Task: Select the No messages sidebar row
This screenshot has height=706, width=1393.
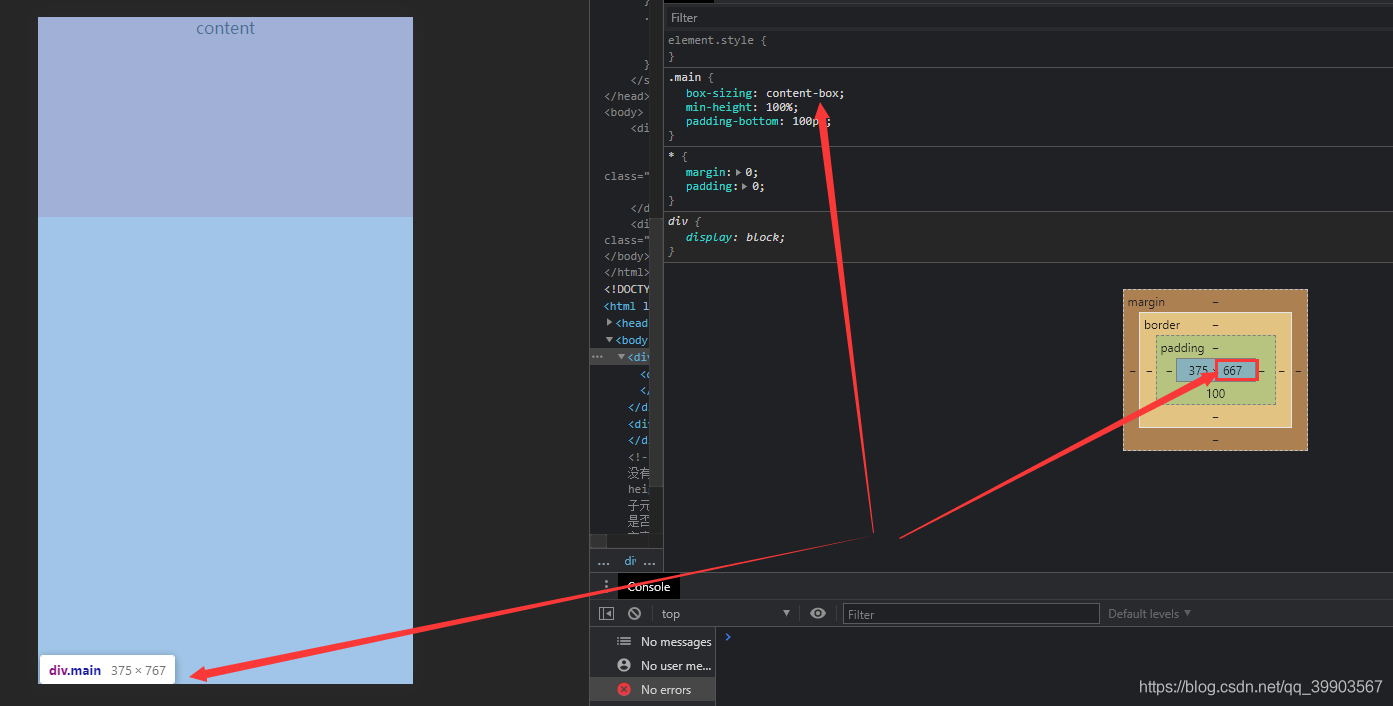Action: point(653,641)
